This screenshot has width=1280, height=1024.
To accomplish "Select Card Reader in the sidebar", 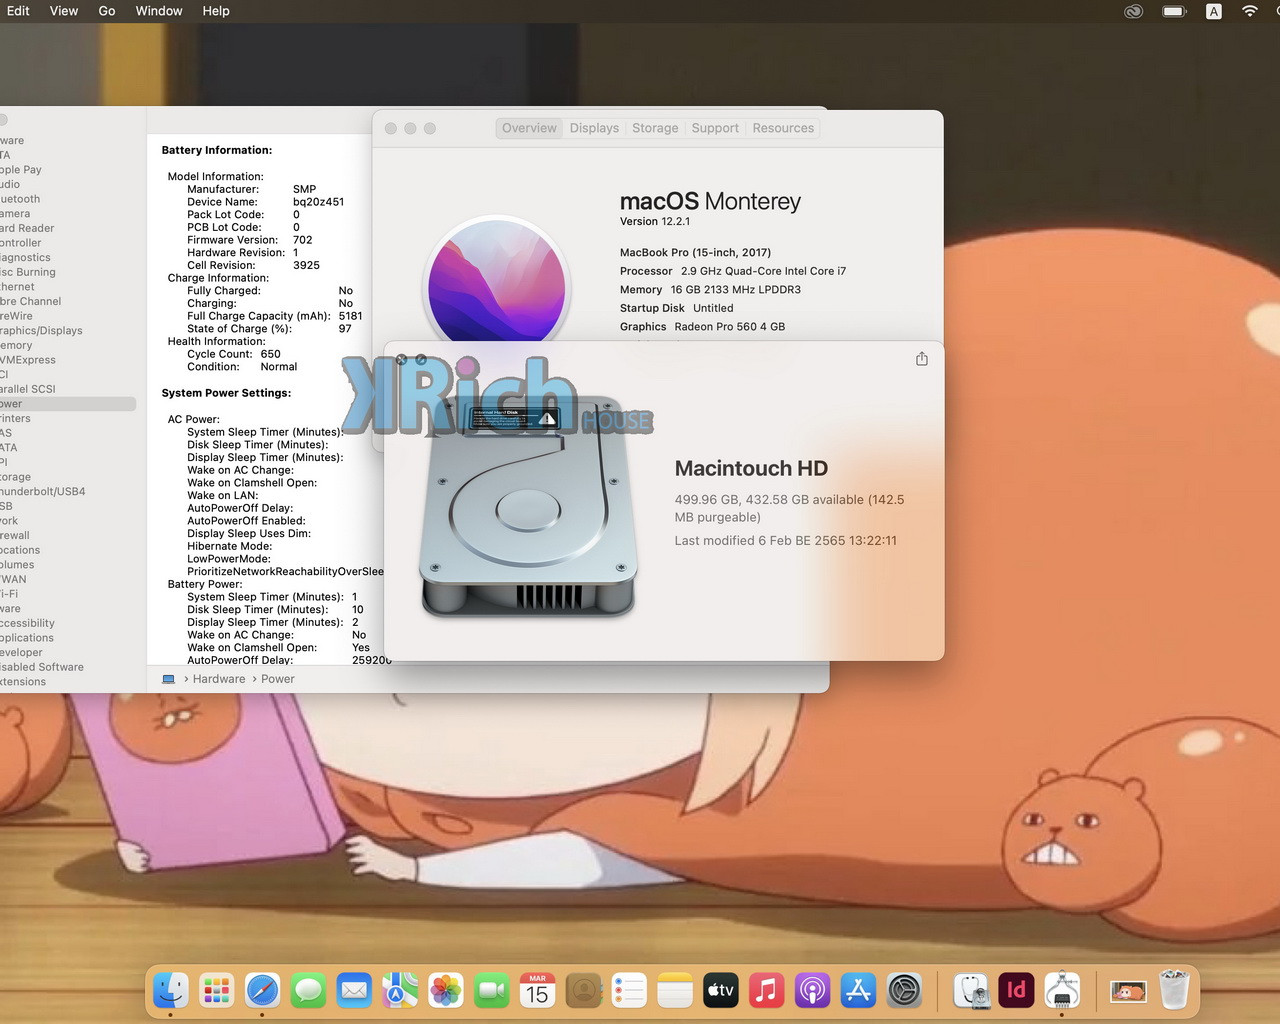I will pyautogui.click(x=27, y=228).
